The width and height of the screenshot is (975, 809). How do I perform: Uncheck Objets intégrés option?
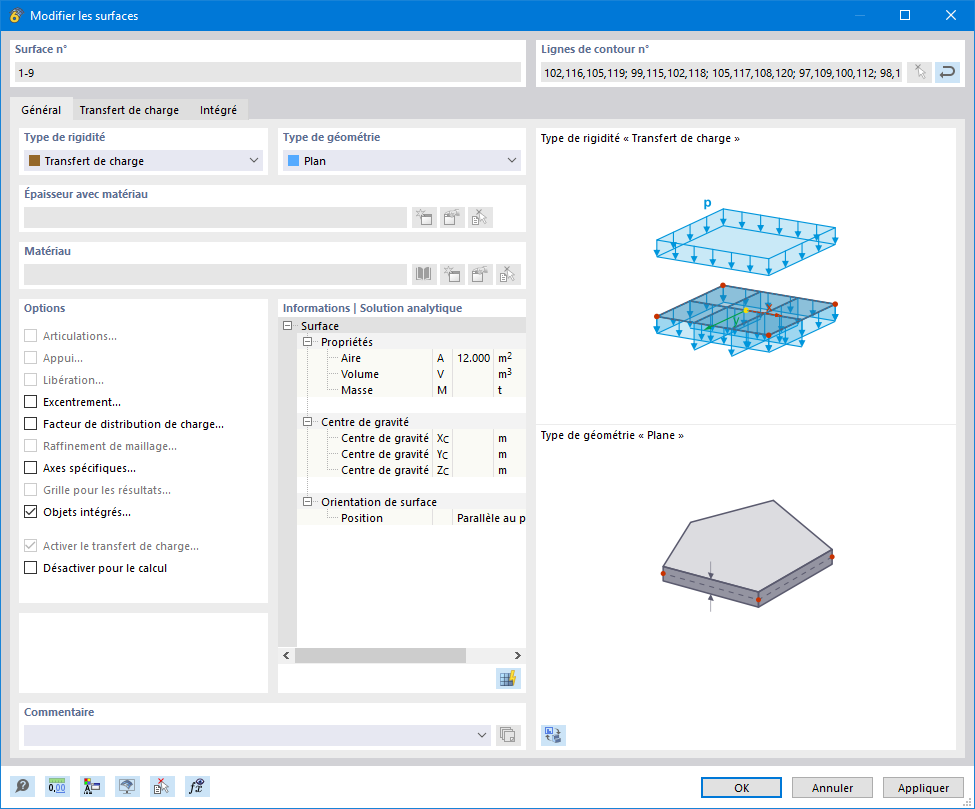(30, 512)
